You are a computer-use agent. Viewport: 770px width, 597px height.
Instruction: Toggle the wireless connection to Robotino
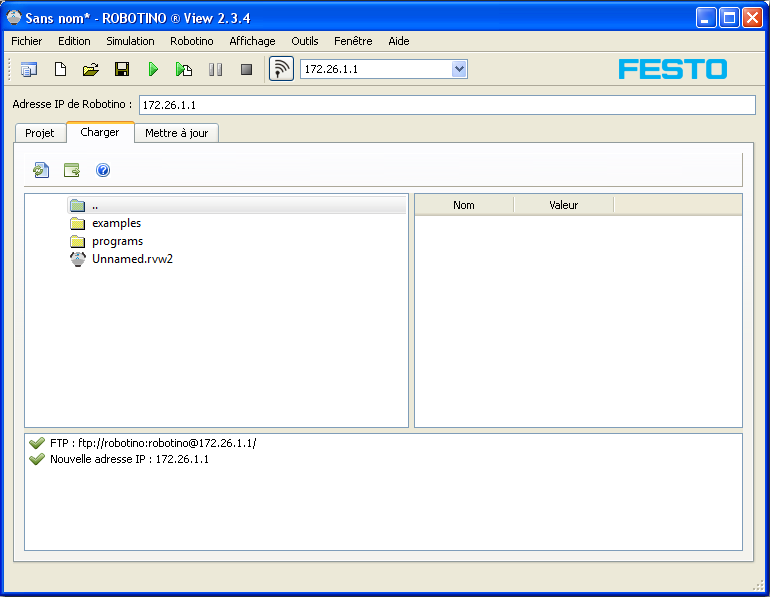click(x=281, y=69)
